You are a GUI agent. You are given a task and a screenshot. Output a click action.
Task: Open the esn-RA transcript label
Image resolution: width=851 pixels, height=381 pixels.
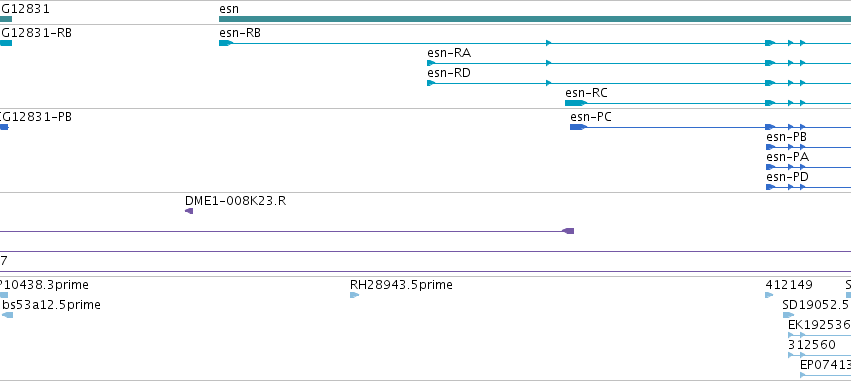449,53
